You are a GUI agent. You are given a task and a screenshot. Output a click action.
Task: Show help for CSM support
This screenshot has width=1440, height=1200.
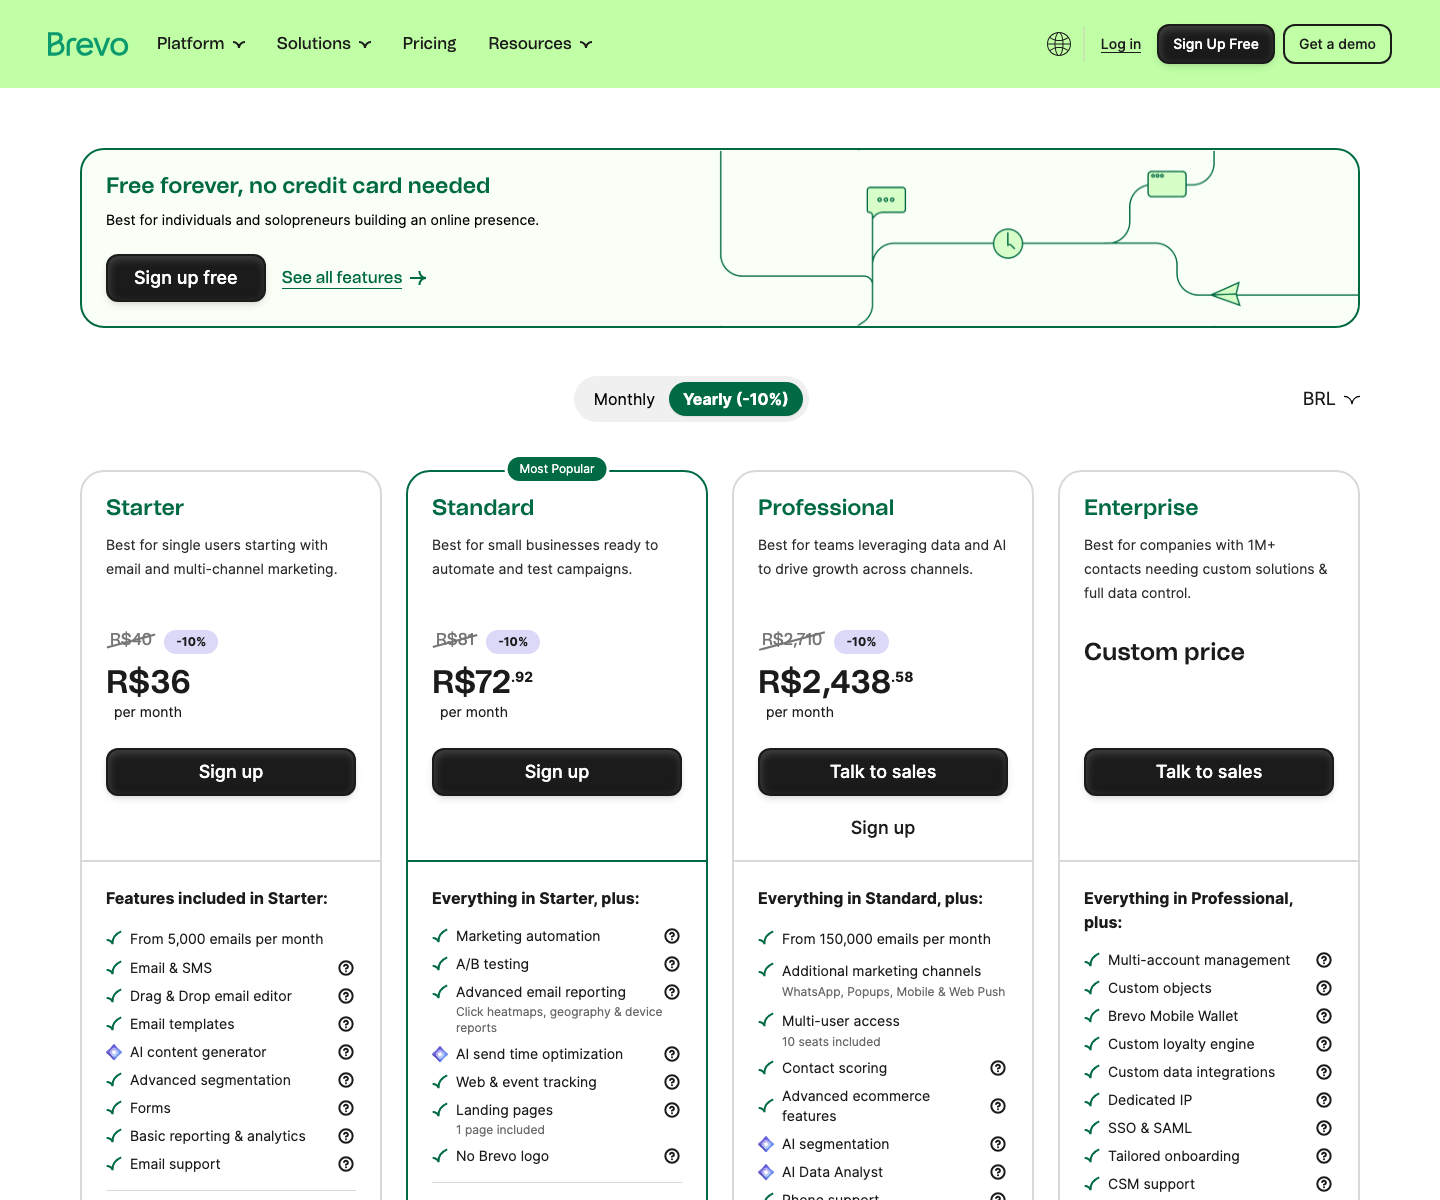(1324, 1184)
